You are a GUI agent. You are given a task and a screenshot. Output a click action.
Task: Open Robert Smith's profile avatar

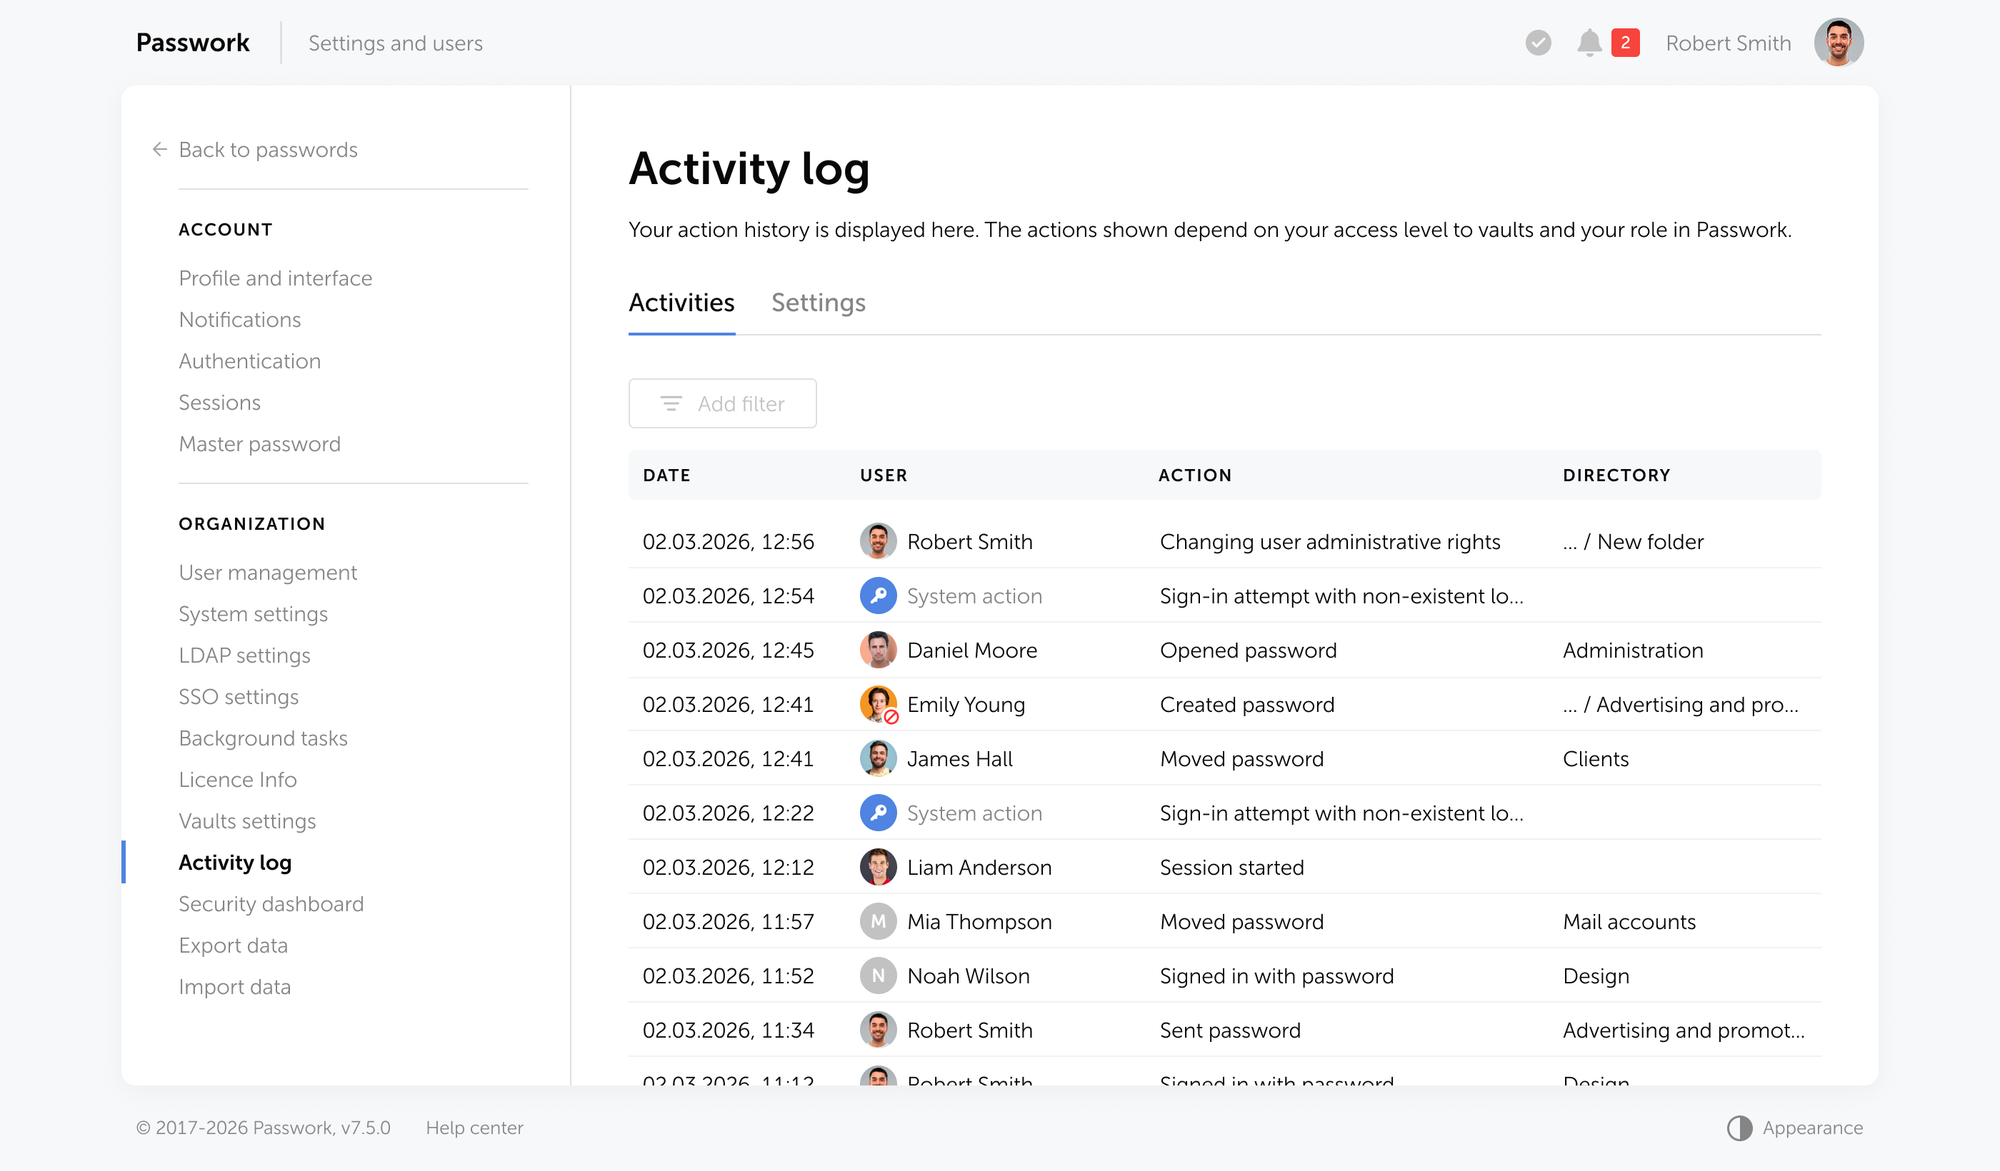pos(1838,42)
